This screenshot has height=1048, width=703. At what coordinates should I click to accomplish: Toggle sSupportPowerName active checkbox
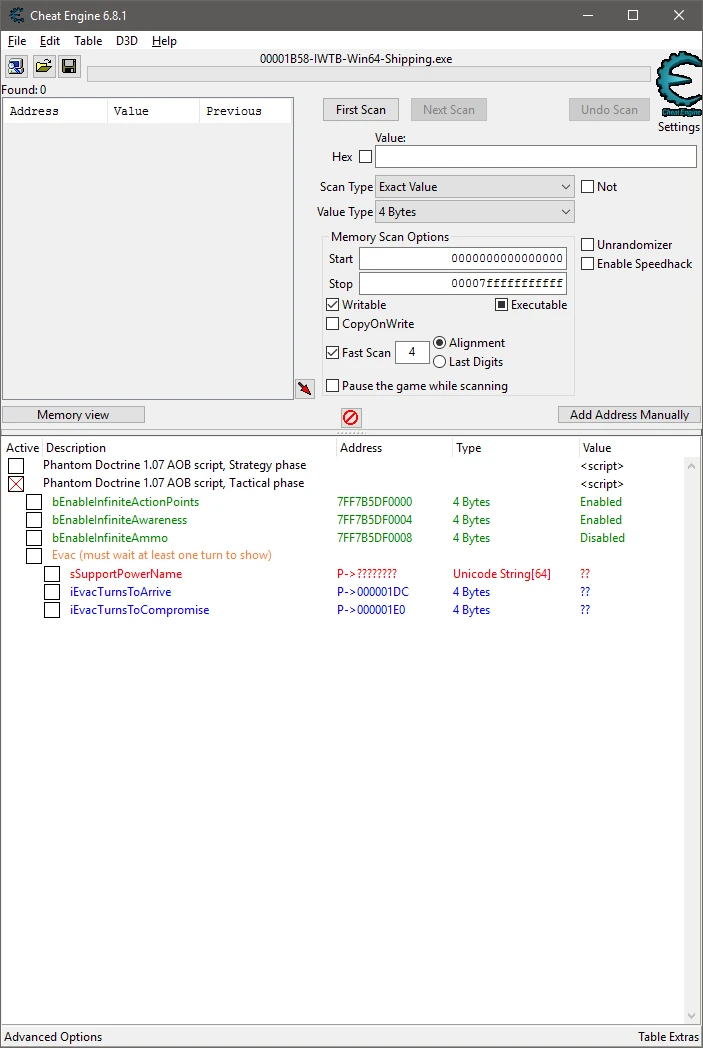pos(52,574)
